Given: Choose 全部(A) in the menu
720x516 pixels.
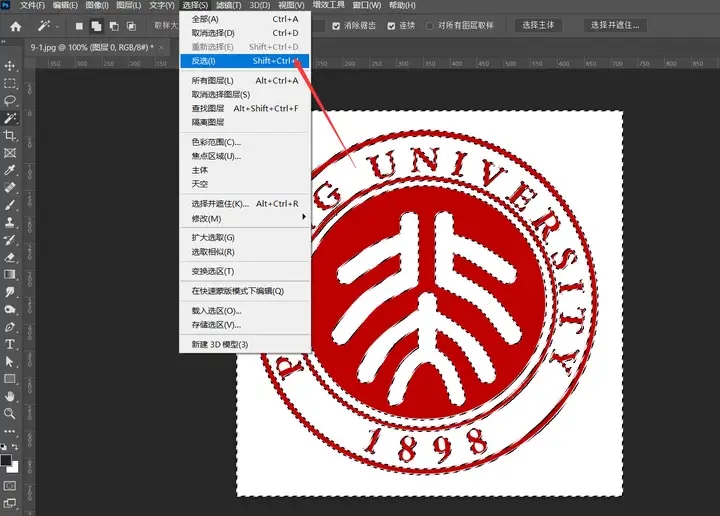Looking at the screenshot, I should (245, 19).
